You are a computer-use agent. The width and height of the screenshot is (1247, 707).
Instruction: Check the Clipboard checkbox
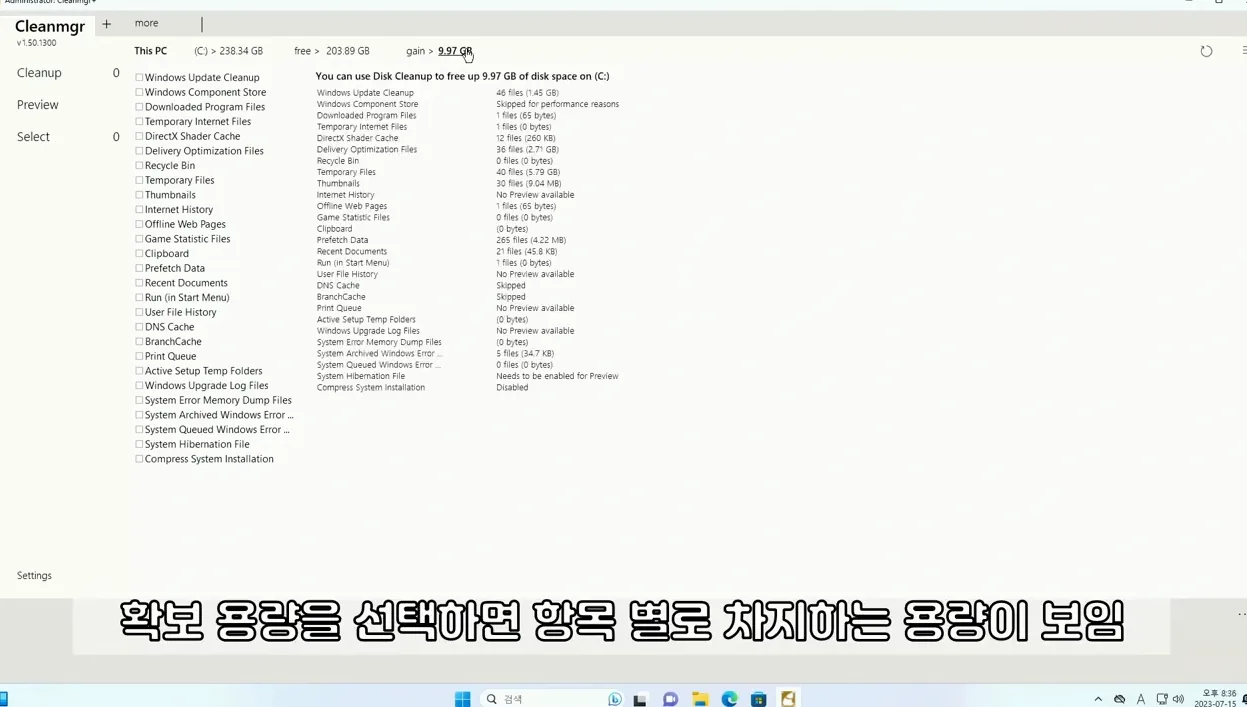tap(139, 253)
